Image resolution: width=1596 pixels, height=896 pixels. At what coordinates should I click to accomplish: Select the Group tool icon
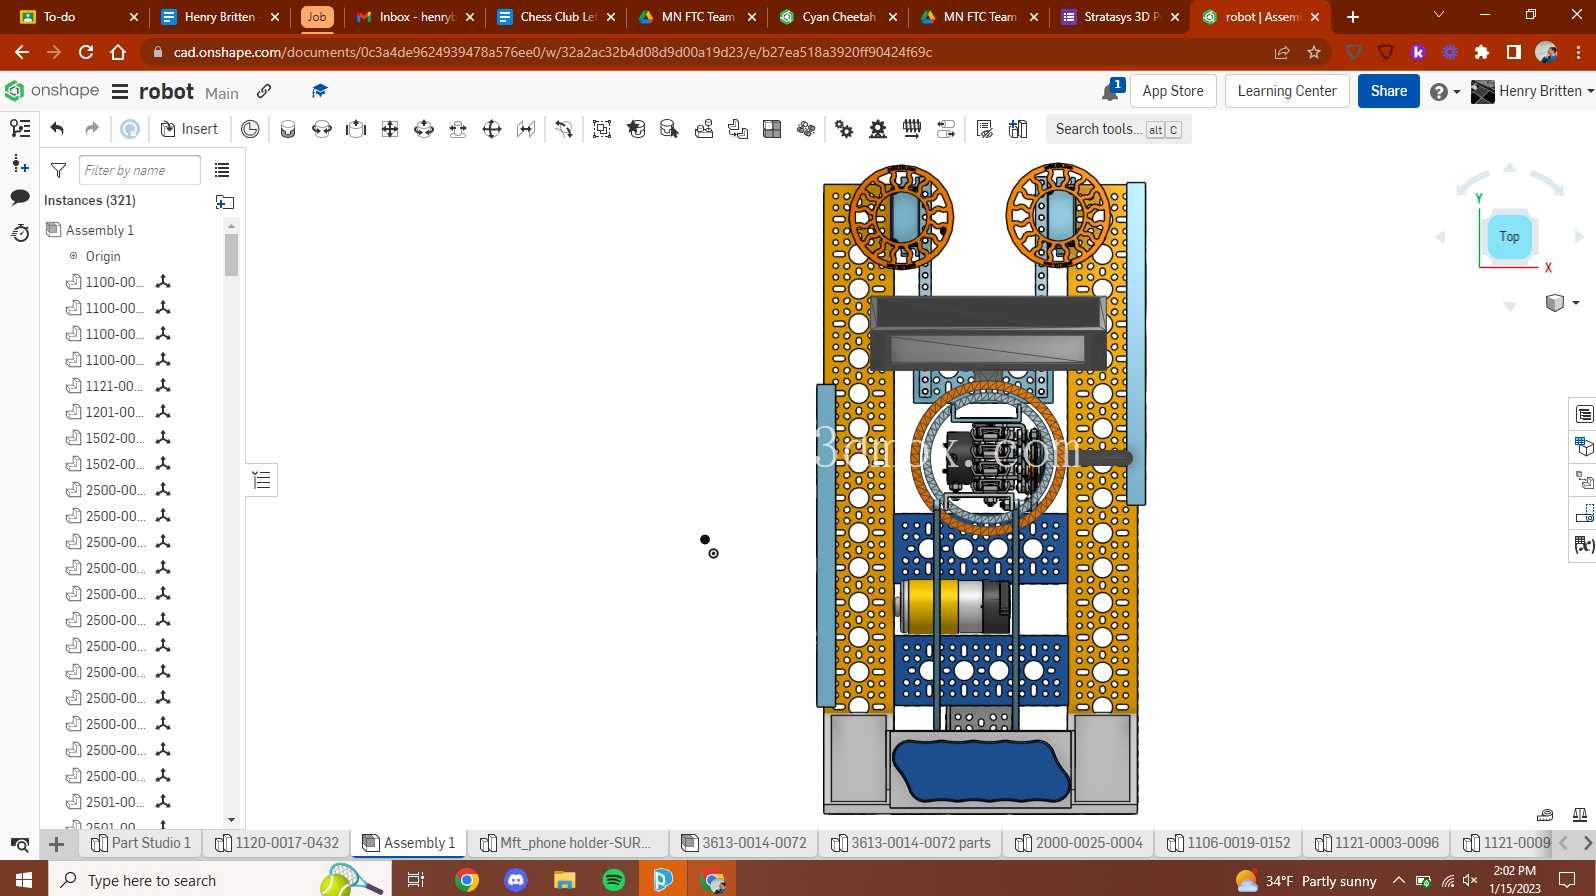602,129
